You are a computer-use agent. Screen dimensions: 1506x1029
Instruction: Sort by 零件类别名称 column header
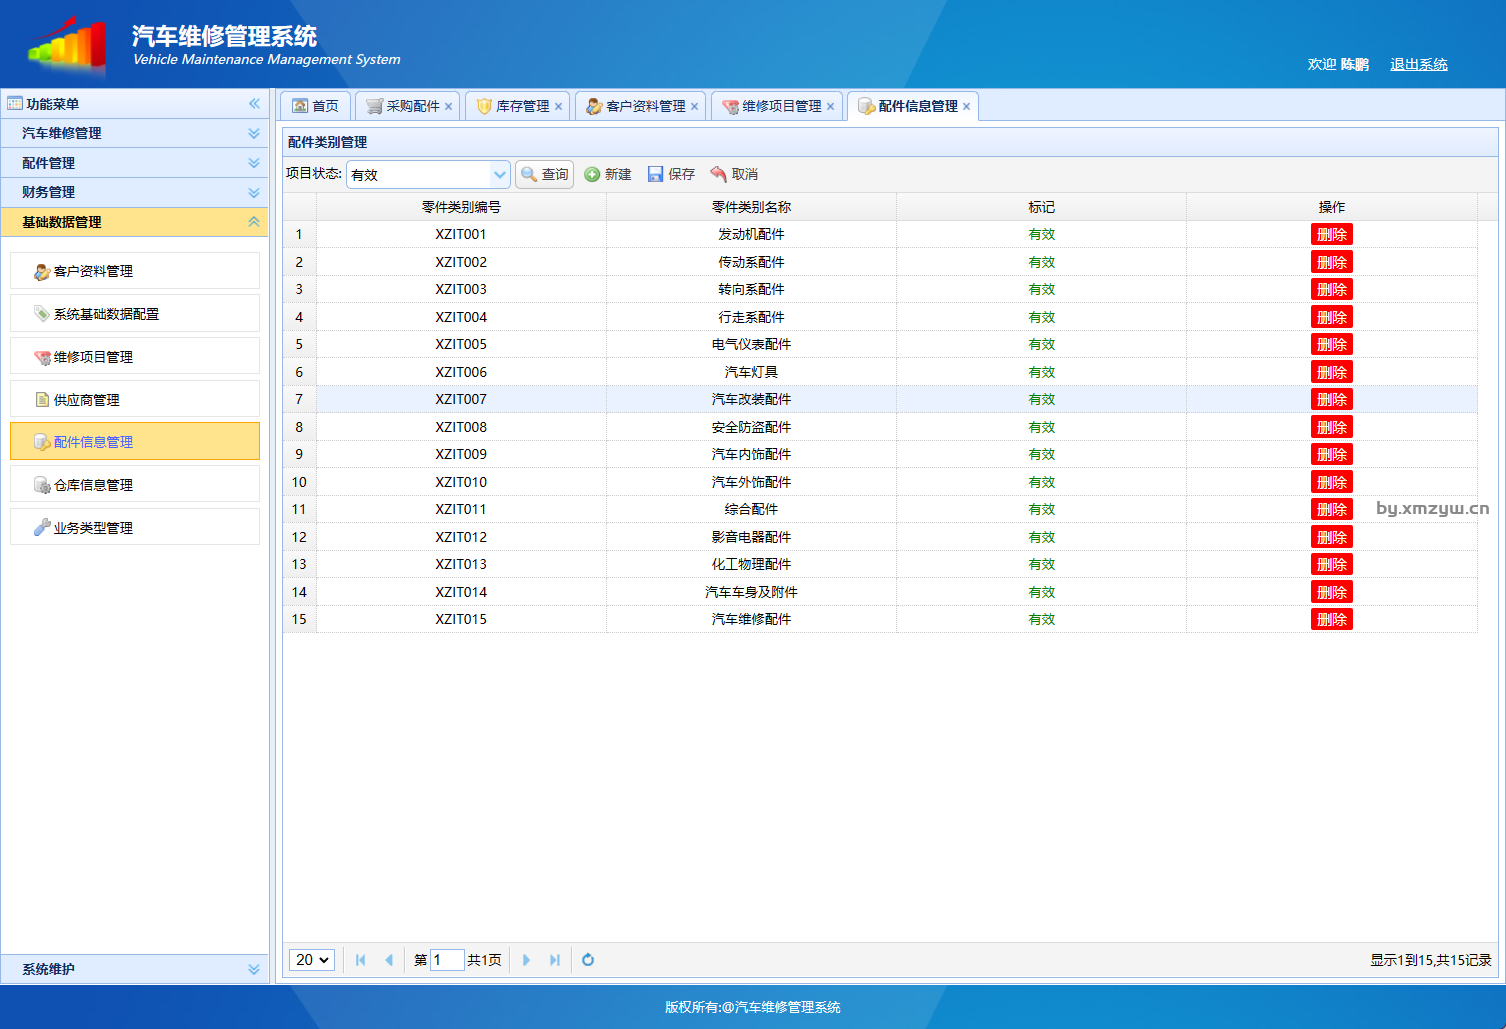pyautogui.click(x=751, y=207)
